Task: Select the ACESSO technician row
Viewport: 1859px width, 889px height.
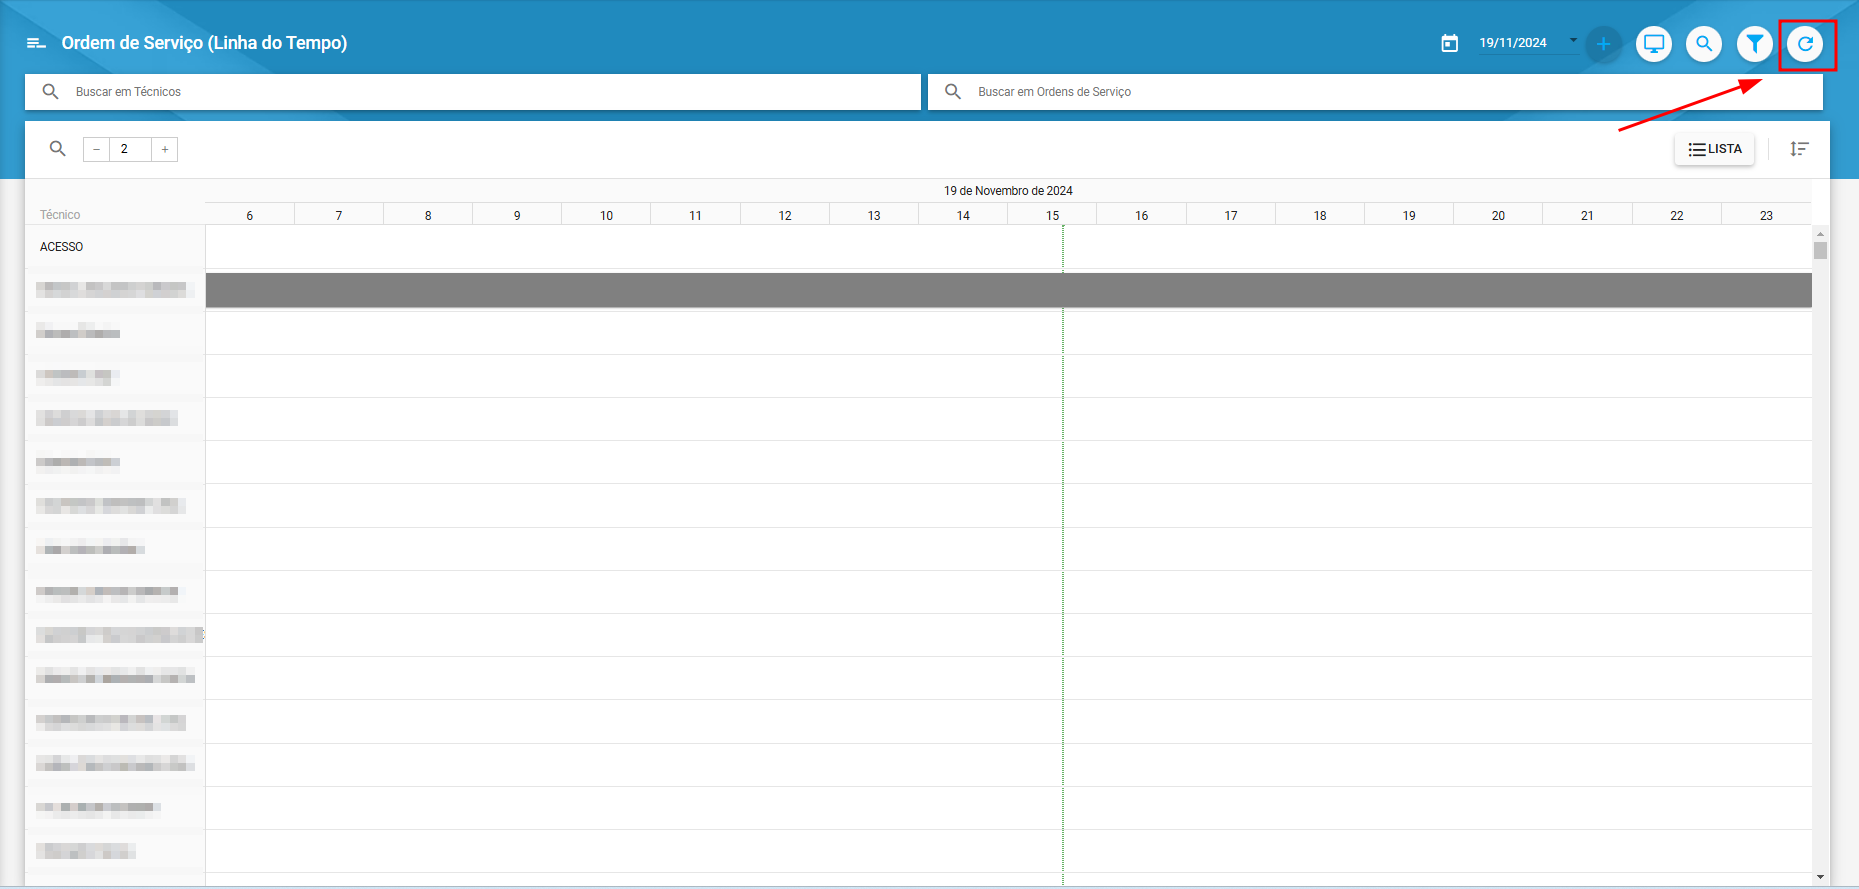Action: pos(115,247)
